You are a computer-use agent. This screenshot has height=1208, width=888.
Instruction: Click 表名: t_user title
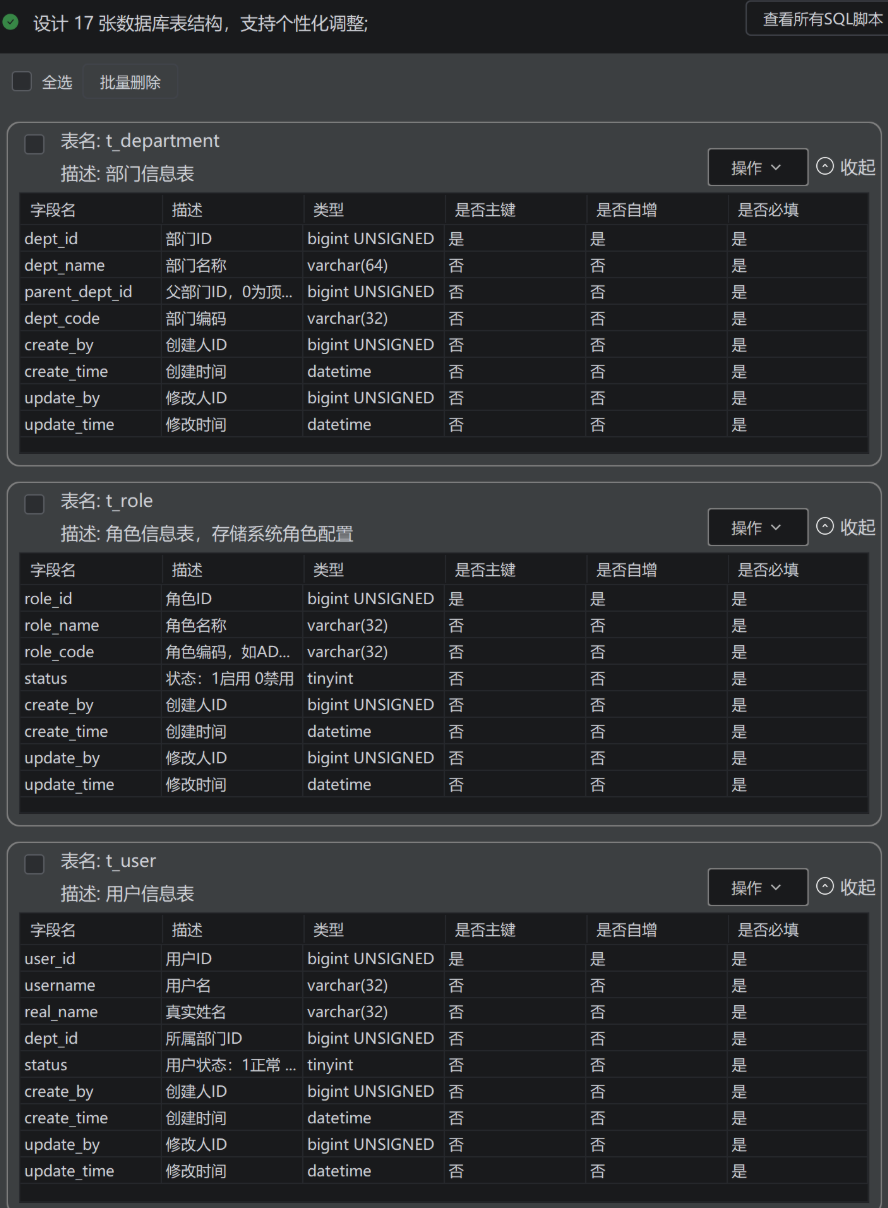[x=108, y=861]
